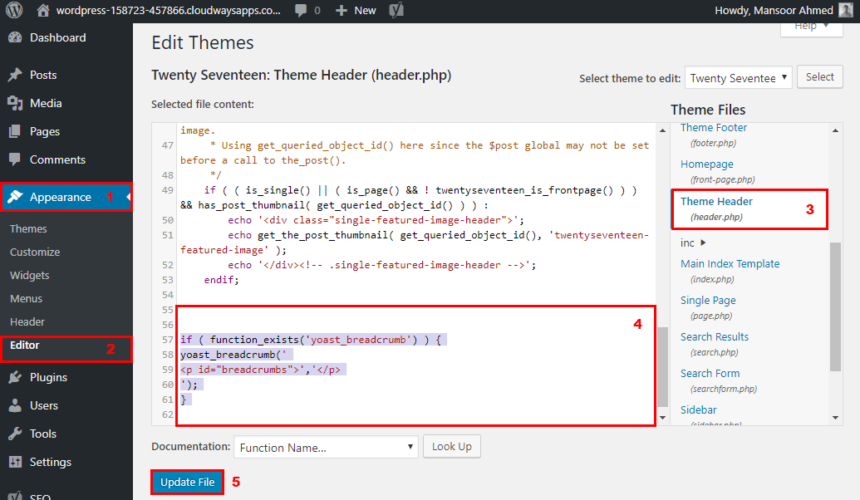Click Theme Files scrollbar thumb
Viewport: 860px width, 500px height.
pos(835,307)
